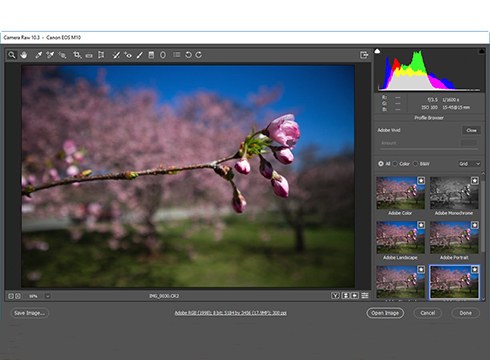Viewport: 490px width, 360px height.
Task: Select the Crop tool
Action: tap(77, 55)
